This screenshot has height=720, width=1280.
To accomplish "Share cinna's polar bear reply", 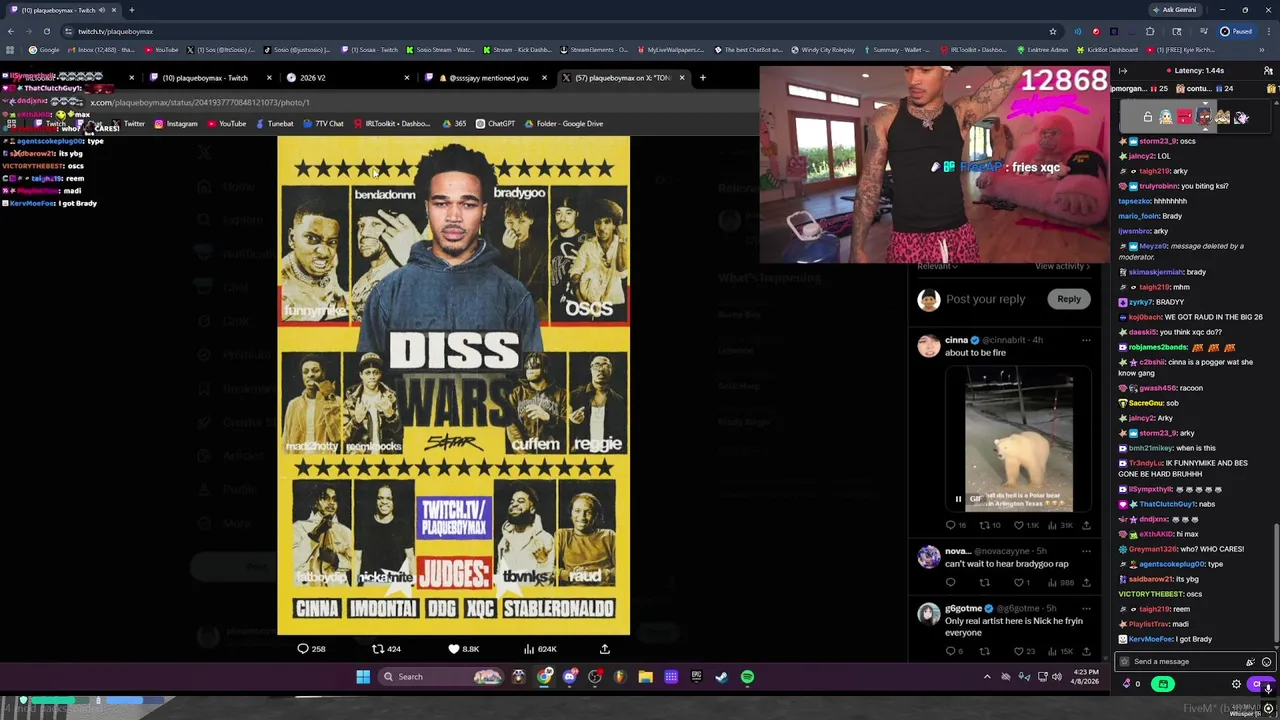I will click(x=1086, y=525).
